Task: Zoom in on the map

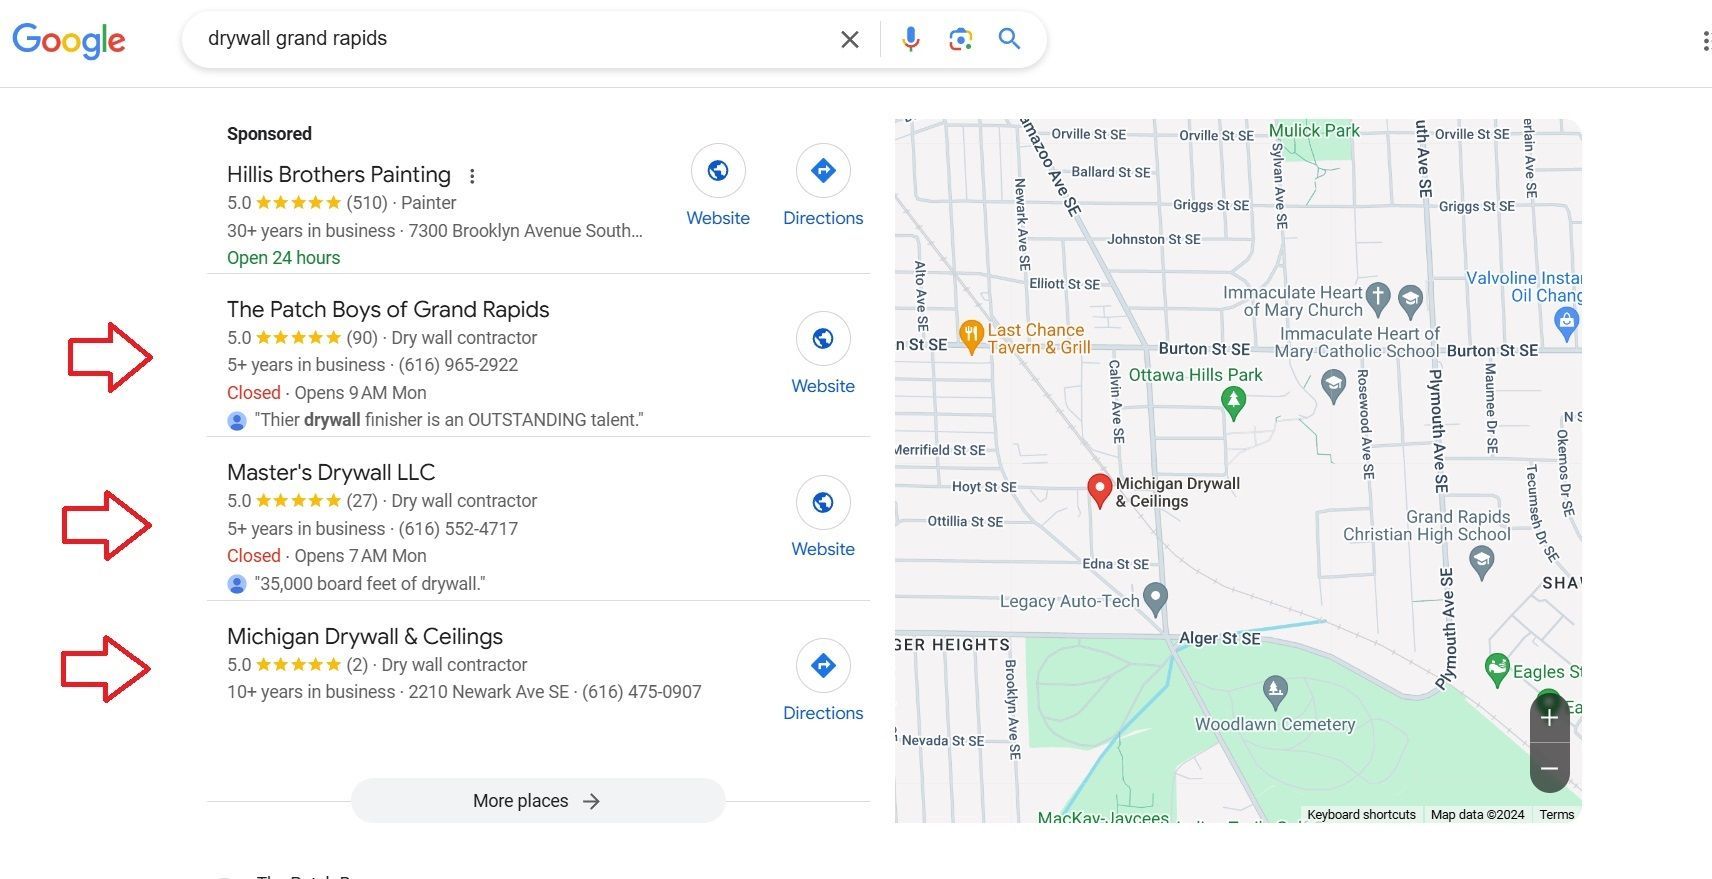Action: pos(1549,718)
